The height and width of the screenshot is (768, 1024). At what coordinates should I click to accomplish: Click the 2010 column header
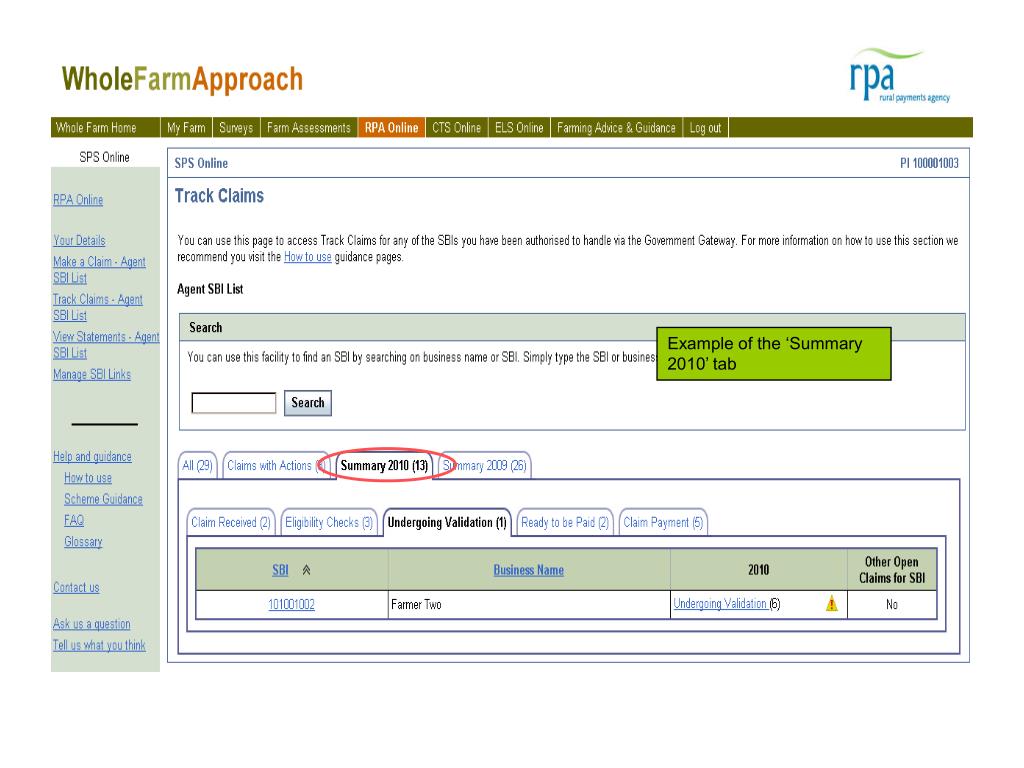pos(758,570)
